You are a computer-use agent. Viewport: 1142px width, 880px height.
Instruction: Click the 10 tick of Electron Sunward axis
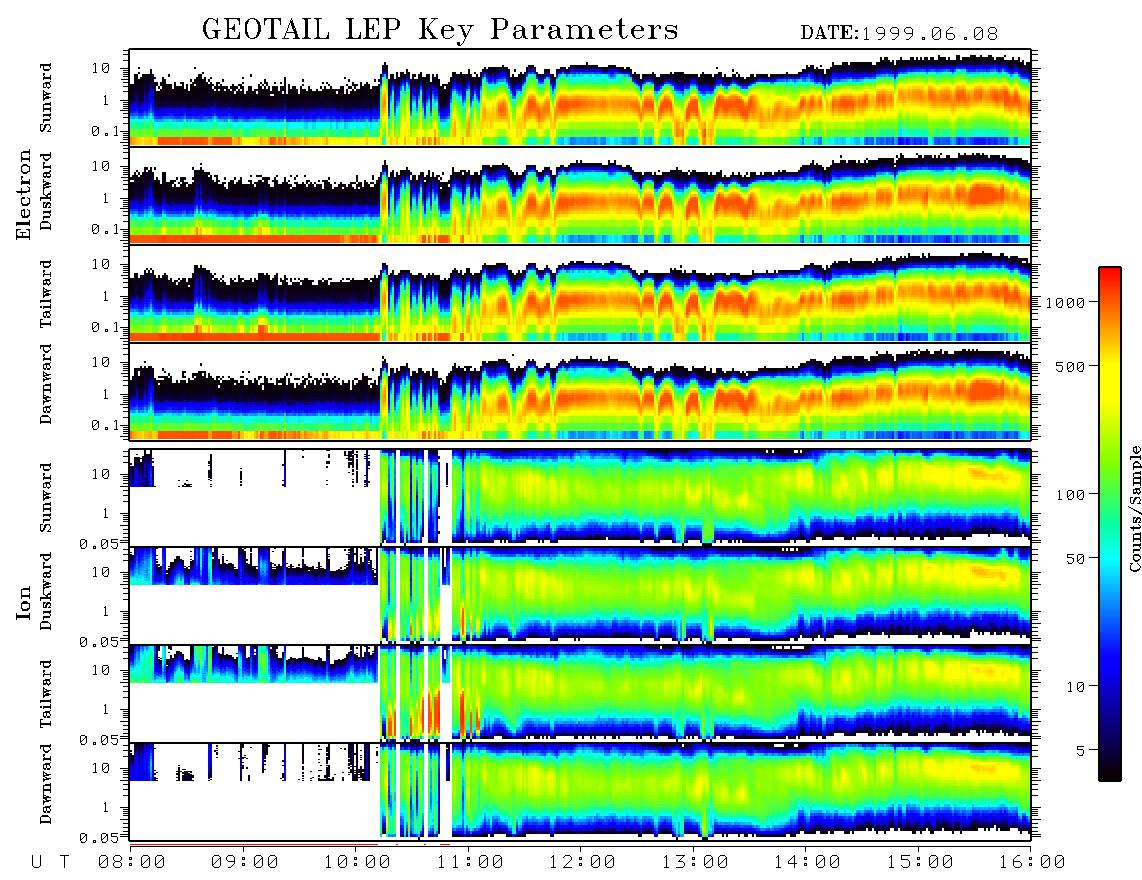point(101,68)
